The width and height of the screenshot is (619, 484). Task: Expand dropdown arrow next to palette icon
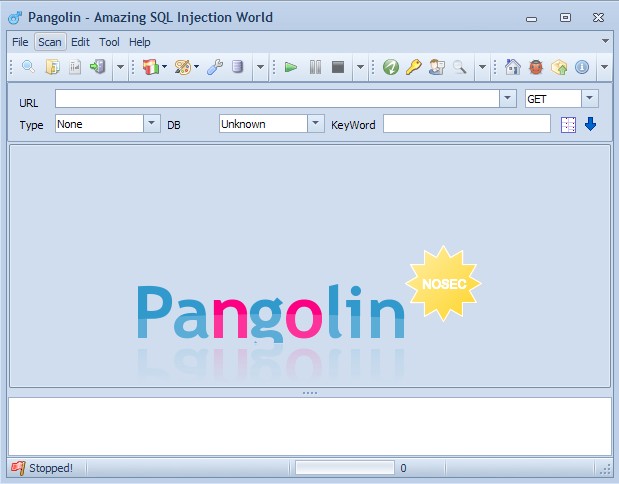coord(196,67)
